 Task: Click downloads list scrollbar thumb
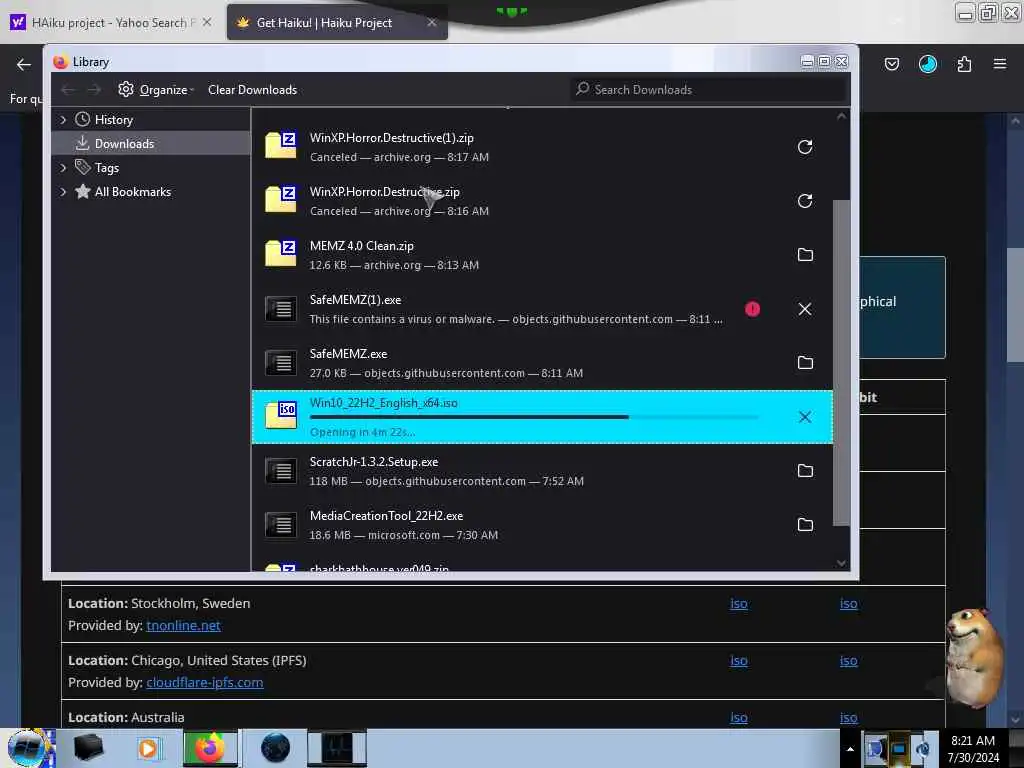(841, 362)
